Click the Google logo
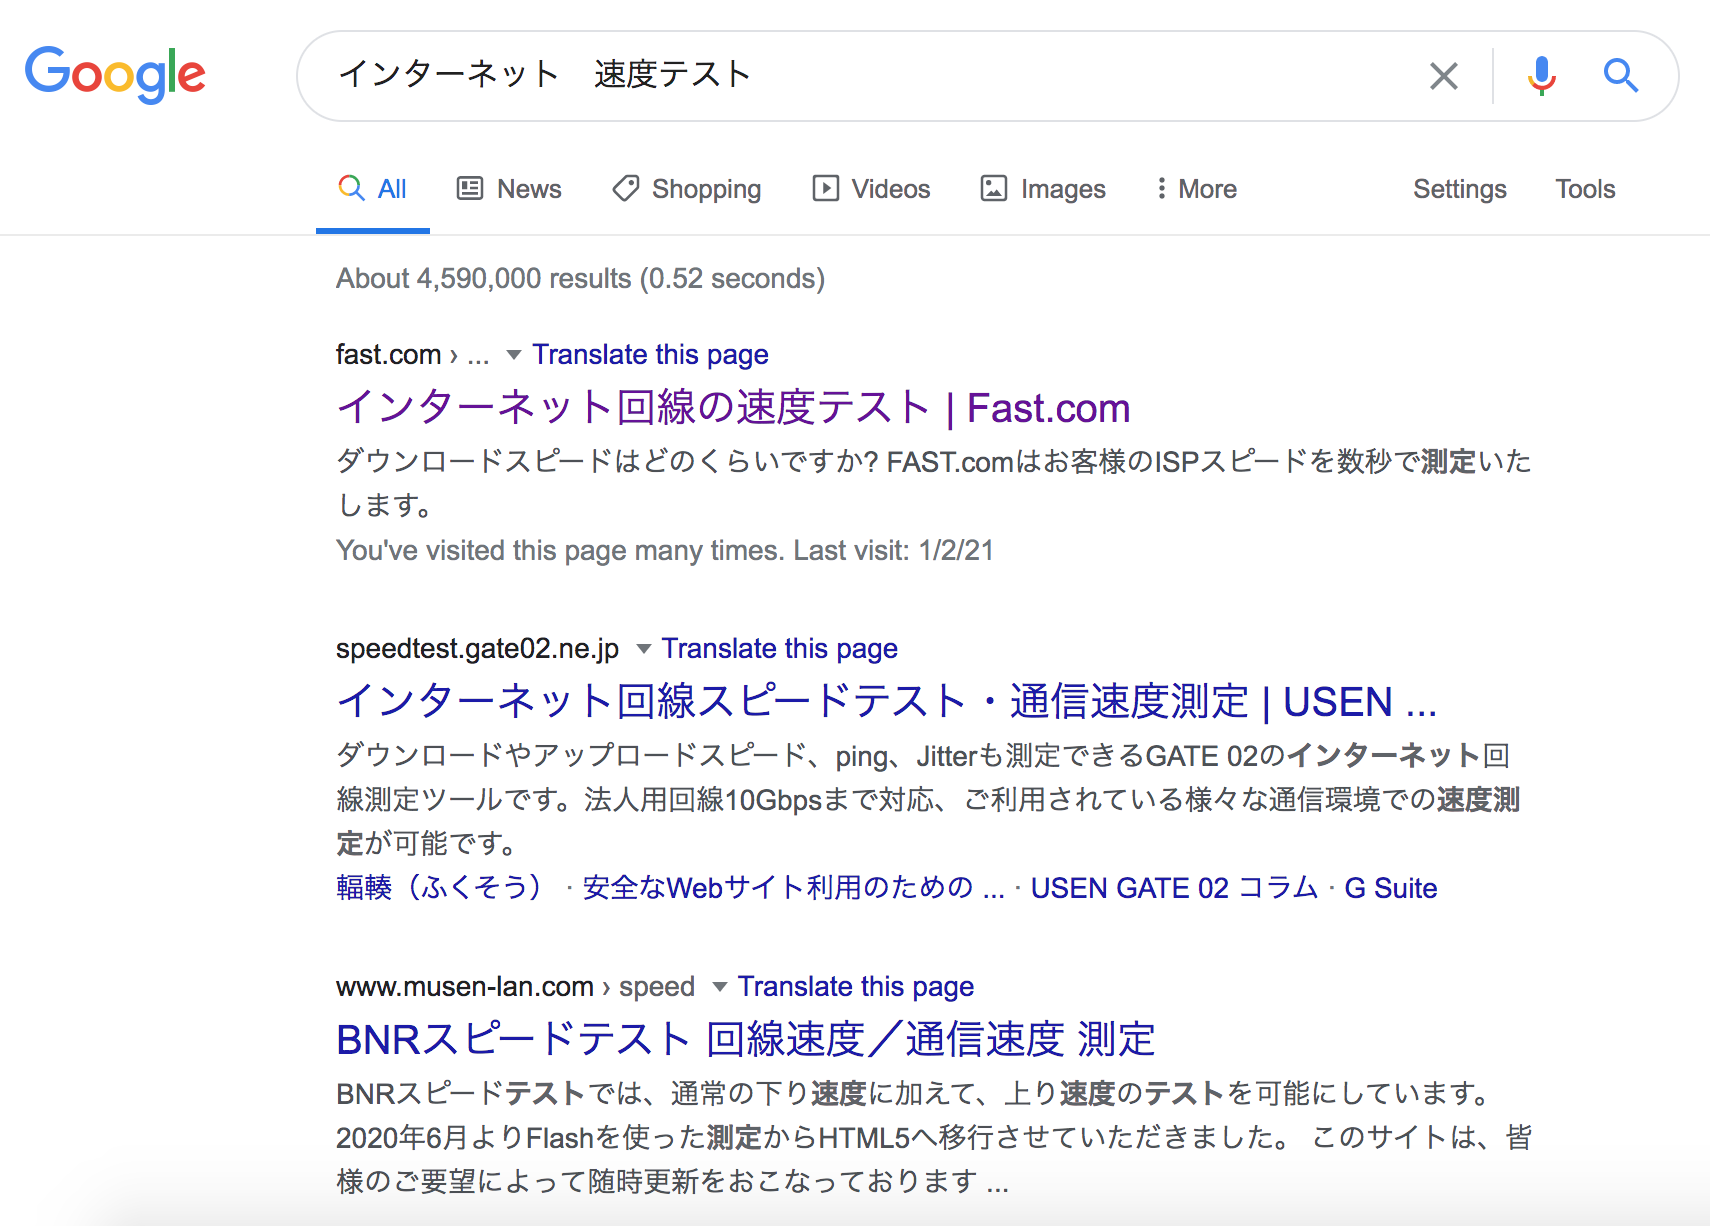Image resolution: width=1710 pixels, height=1226 pixels. (115, 75)
